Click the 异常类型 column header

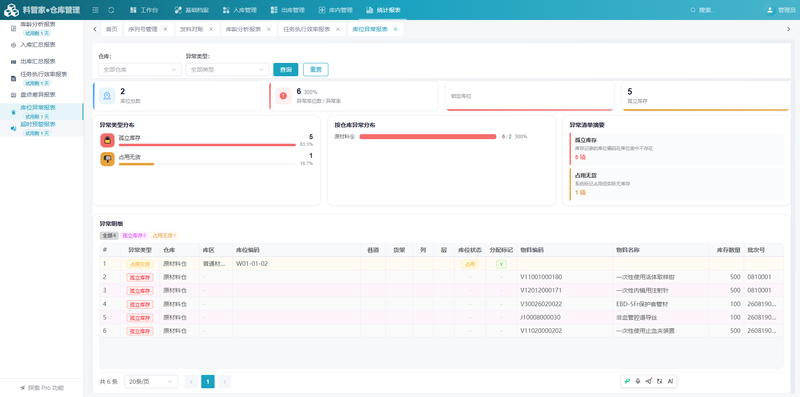click(140, 250)
